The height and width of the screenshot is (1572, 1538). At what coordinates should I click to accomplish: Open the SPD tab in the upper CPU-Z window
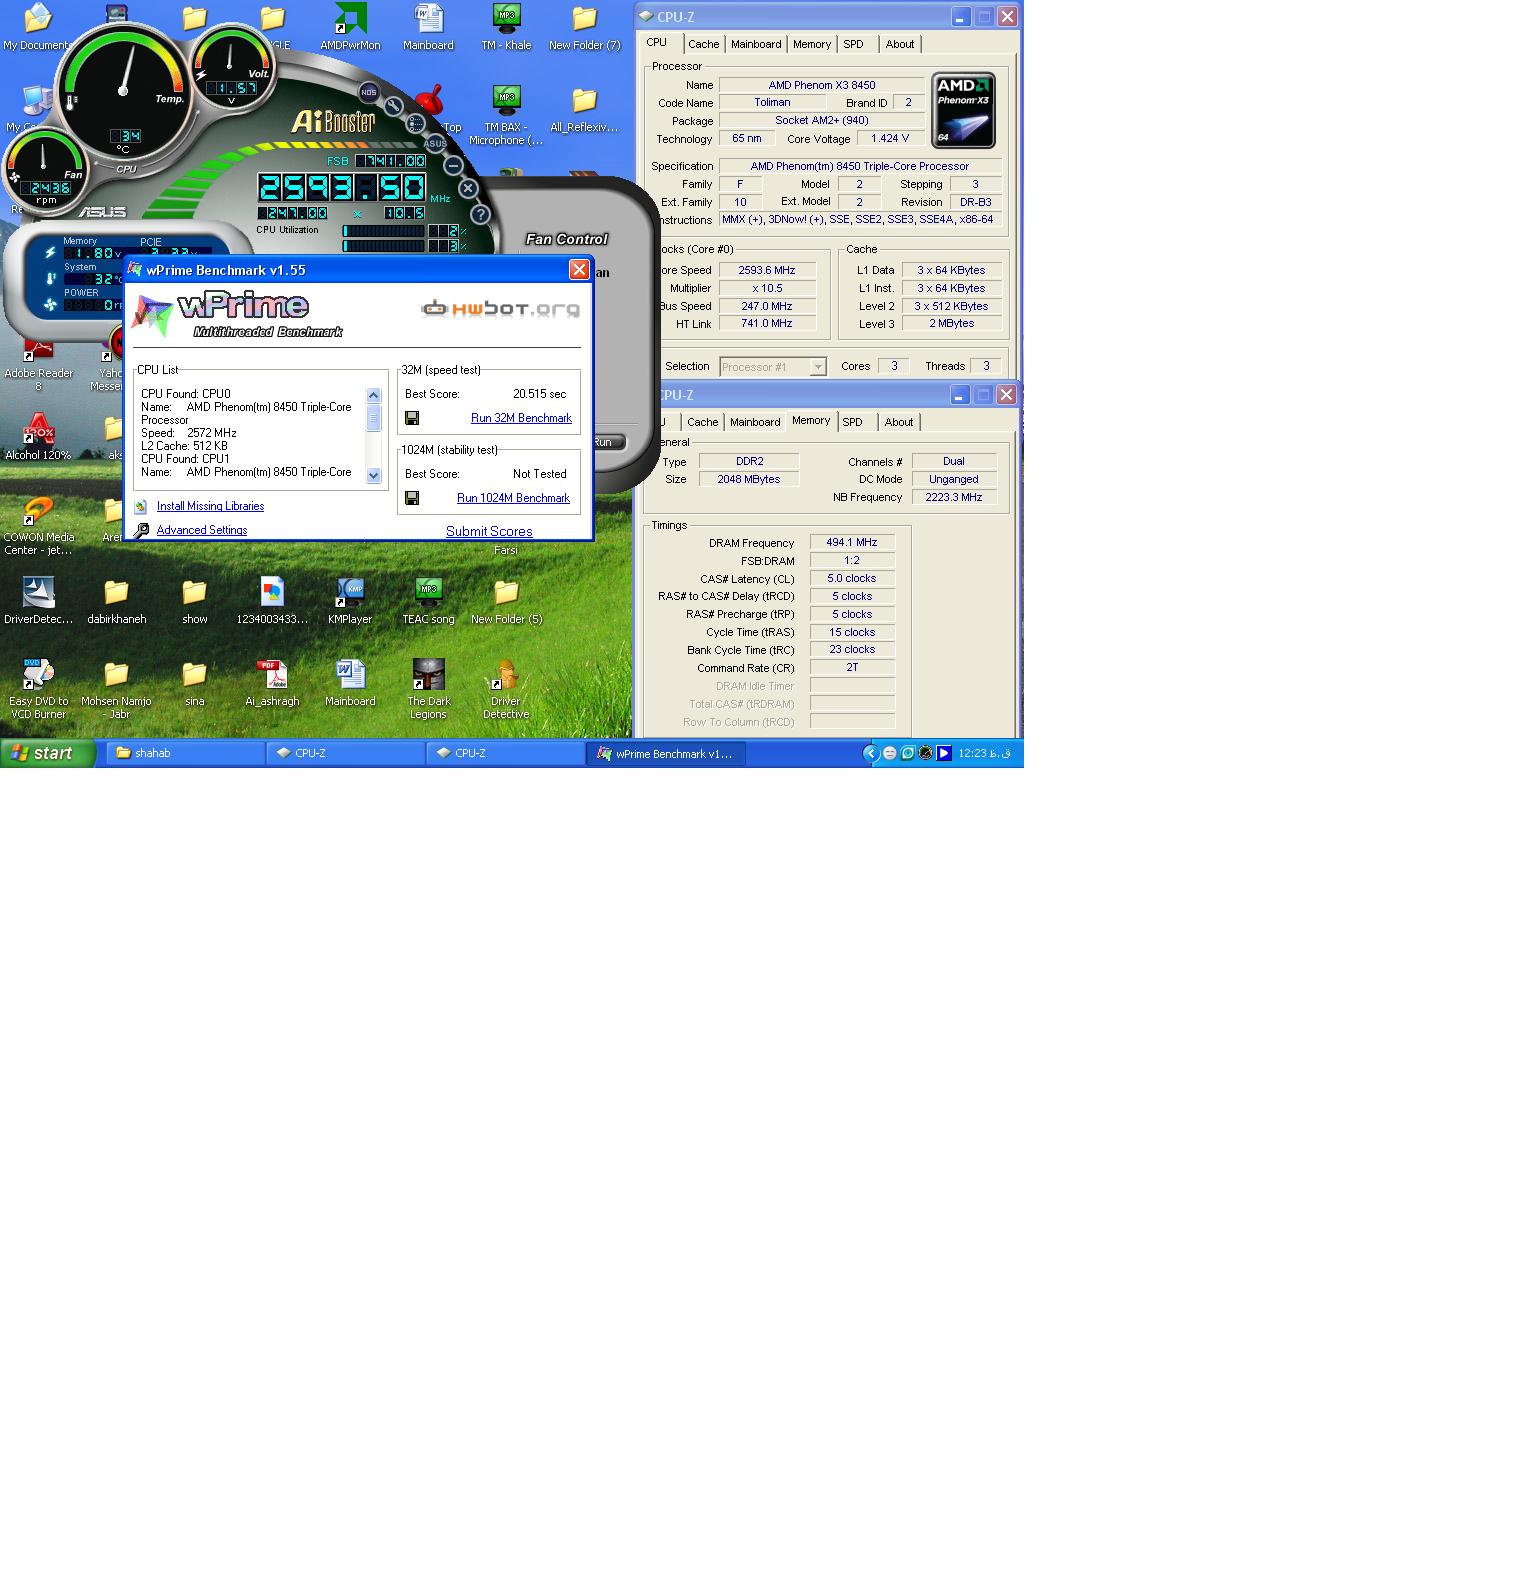click(x=853, y=44)
